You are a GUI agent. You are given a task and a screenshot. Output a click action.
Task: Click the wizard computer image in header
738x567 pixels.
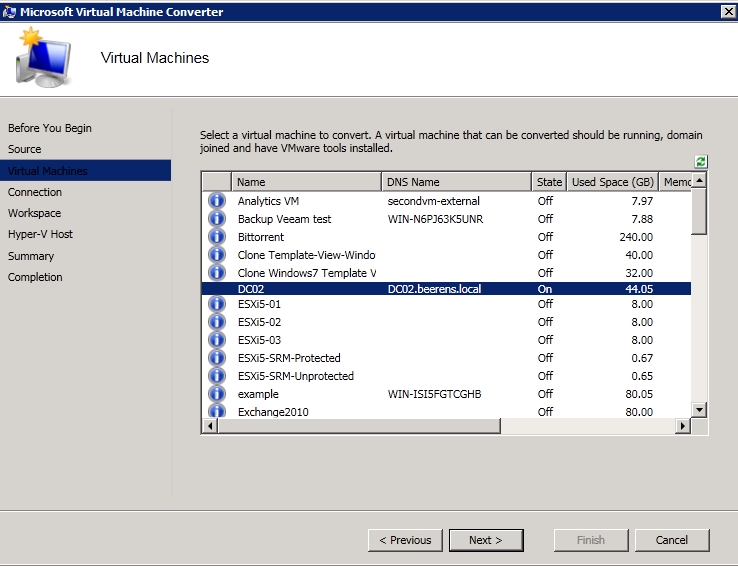tap(42, 57)
